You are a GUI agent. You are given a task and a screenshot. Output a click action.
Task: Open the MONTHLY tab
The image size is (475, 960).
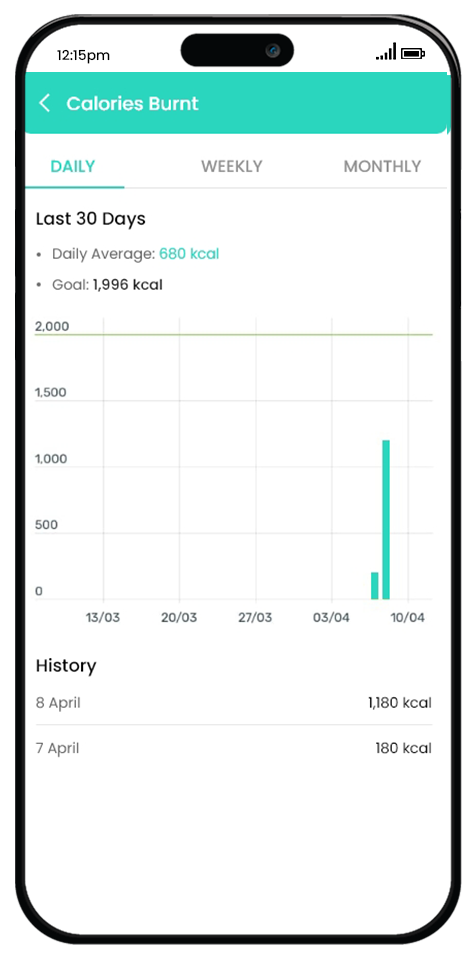point(382,167)
